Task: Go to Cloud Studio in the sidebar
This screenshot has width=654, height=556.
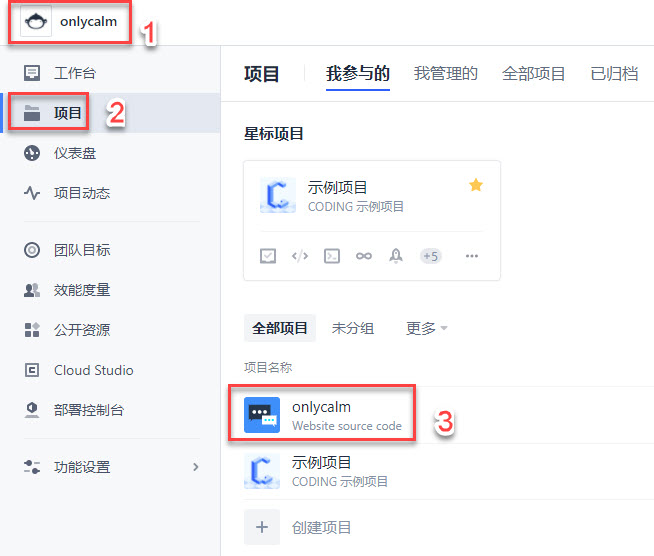Action: point(93,370)
